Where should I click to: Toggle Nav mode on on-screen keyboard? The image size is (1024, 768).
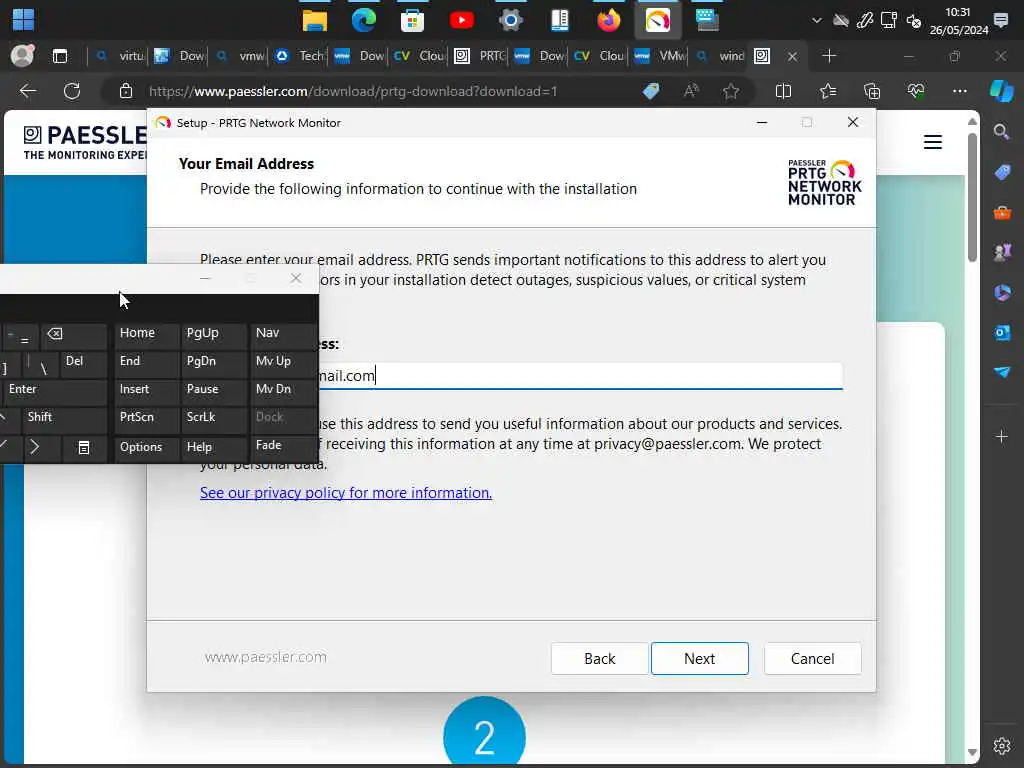pyautogui.click(x=283, y=336)
